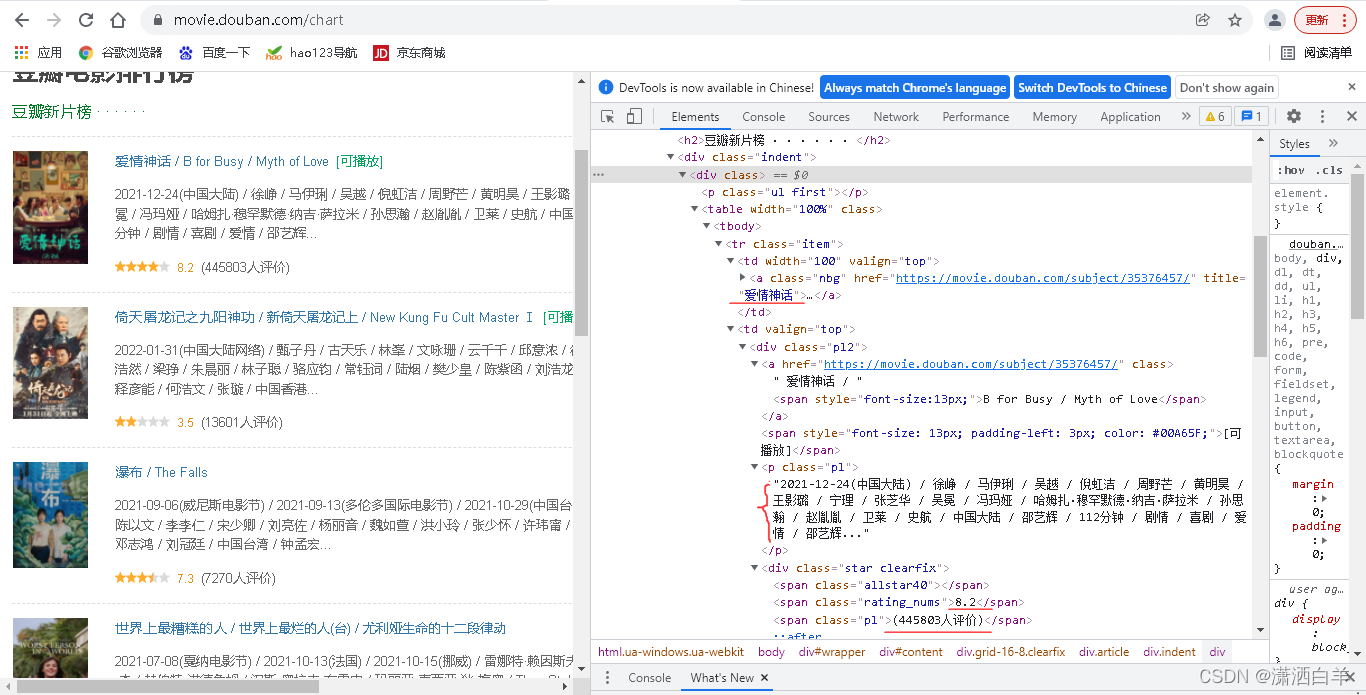Switch to the Performance tab

pos(976,117)
